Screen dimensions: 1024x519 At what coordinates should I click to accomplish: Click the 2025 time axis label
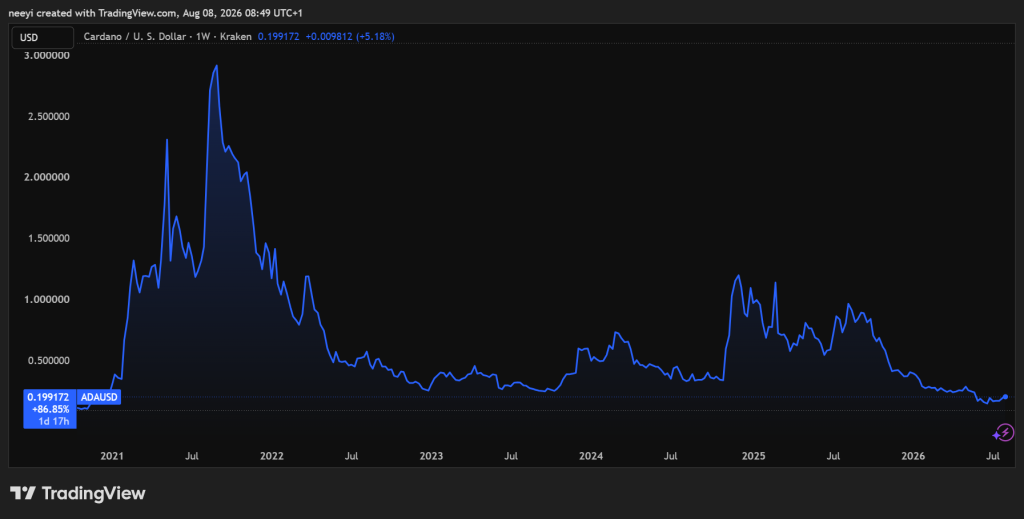pos(753,456)
